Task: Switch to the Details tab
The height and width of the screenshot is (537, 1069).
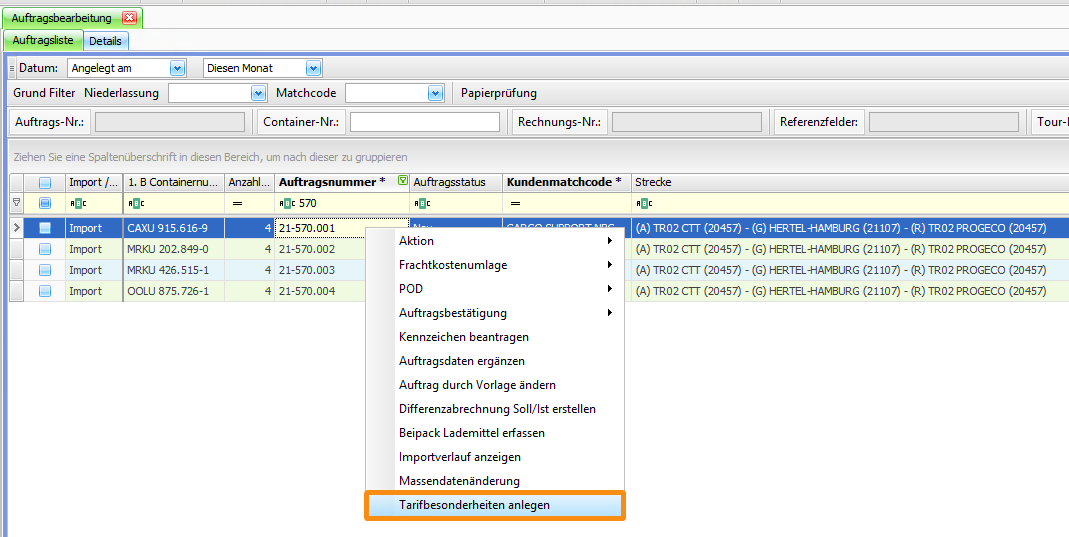Action: (105, 41)
